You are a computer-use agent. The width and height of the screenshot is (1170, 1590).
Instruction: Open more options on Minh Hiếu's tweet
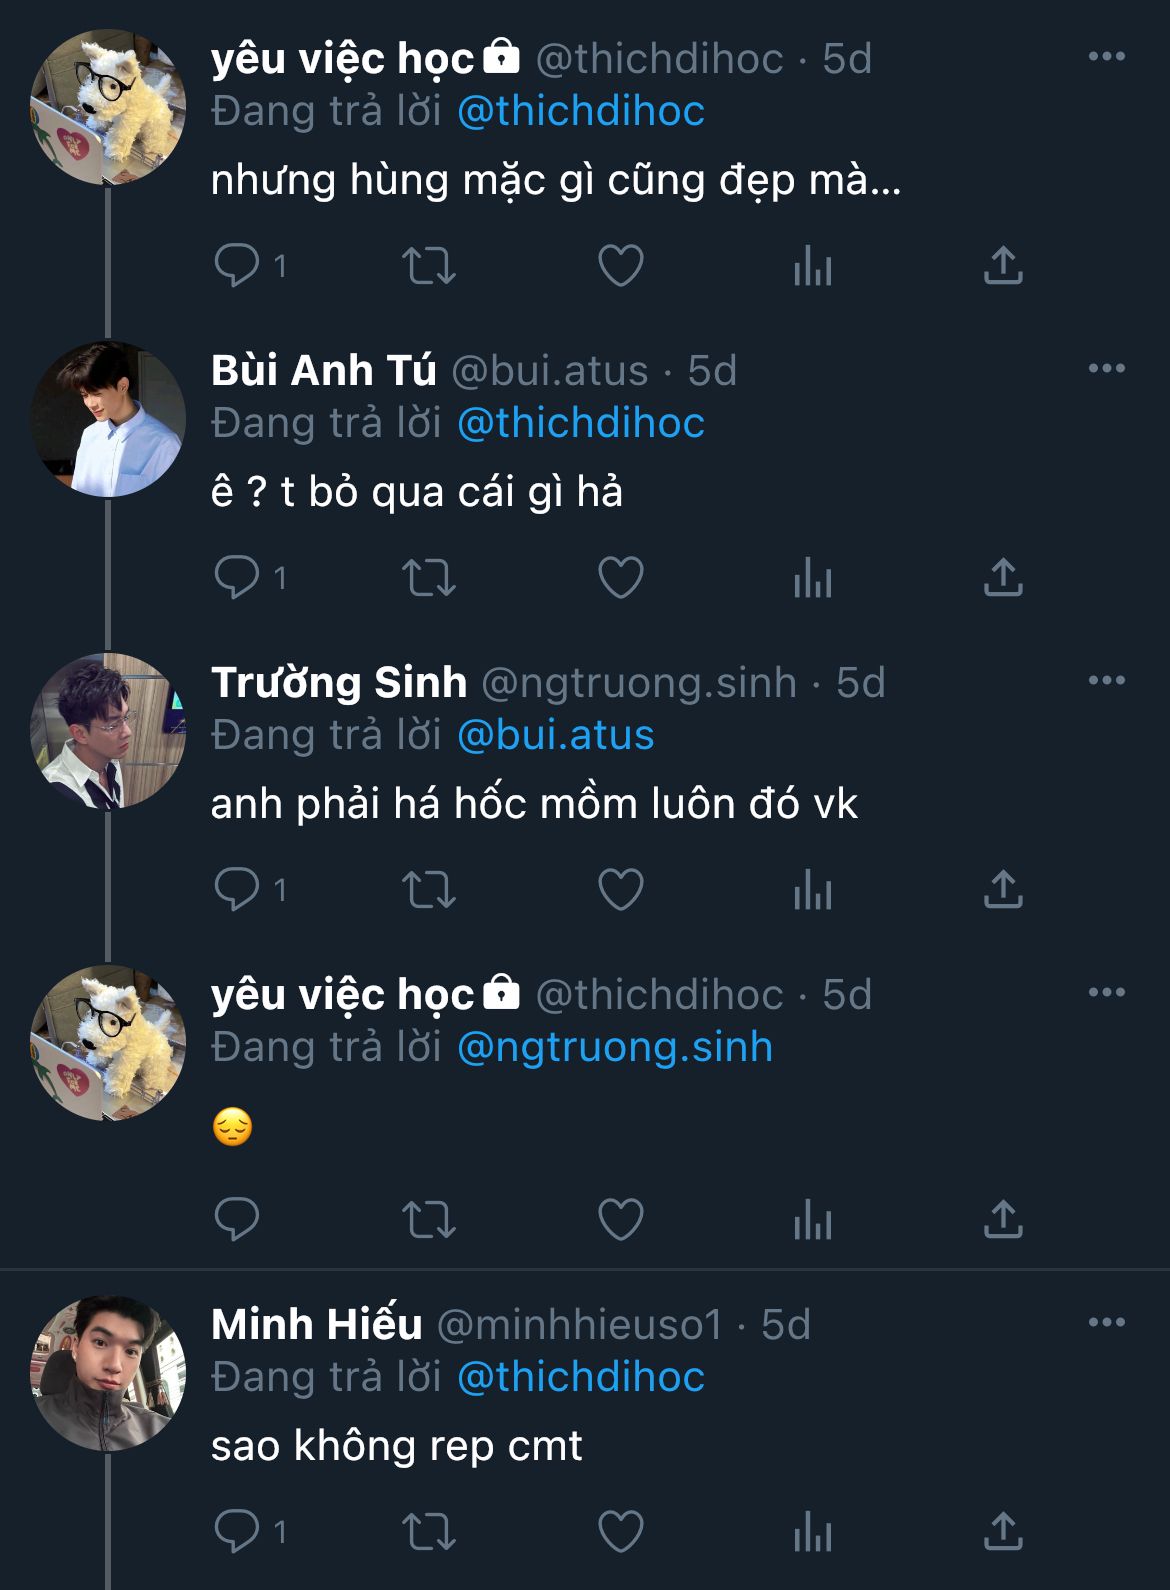(x=1106, y=1323)
